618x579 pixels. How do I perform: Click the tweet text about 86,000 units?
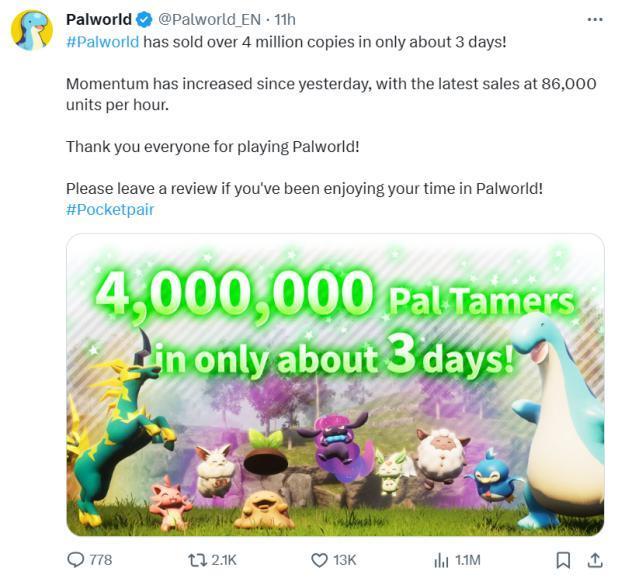coord(331,94)
